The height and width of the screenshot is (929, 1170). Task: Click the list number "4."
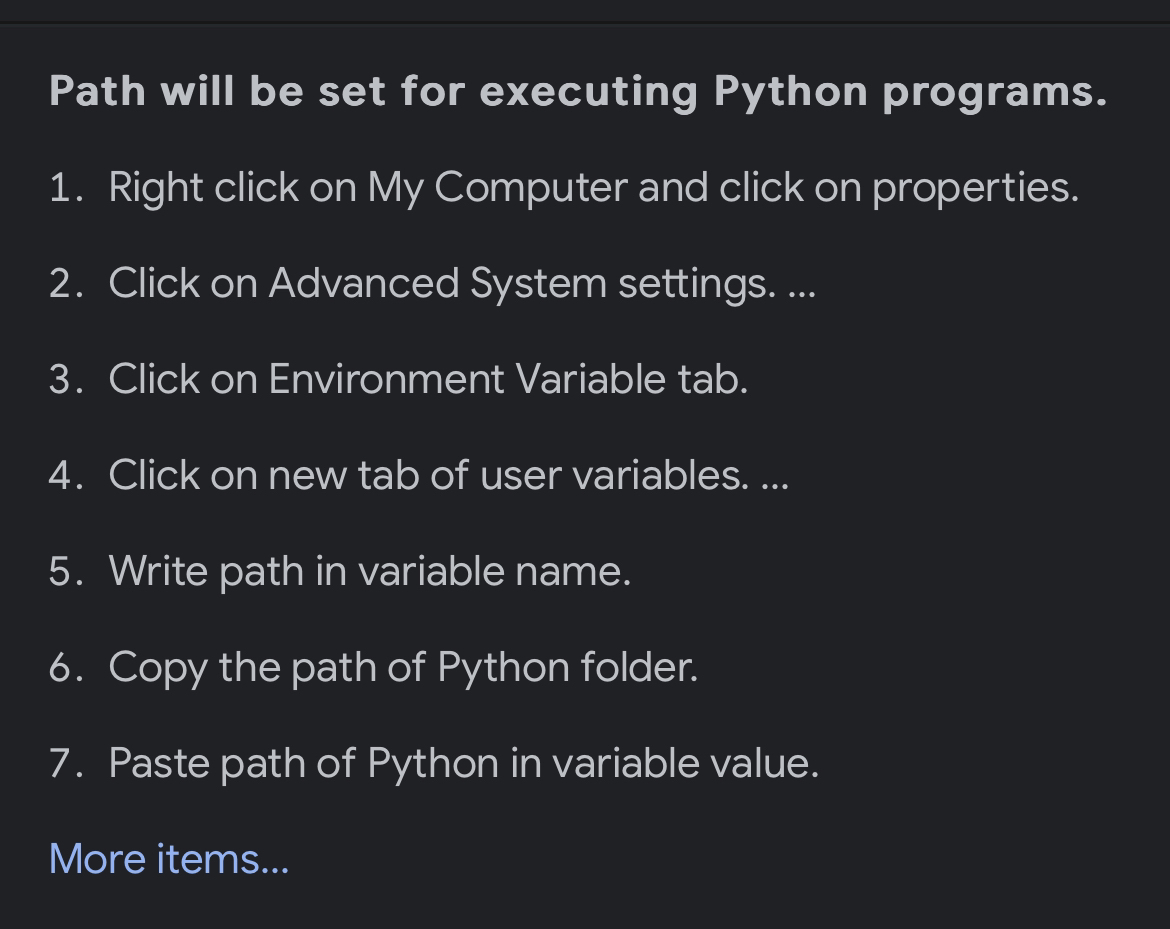(x=66, y=476)
